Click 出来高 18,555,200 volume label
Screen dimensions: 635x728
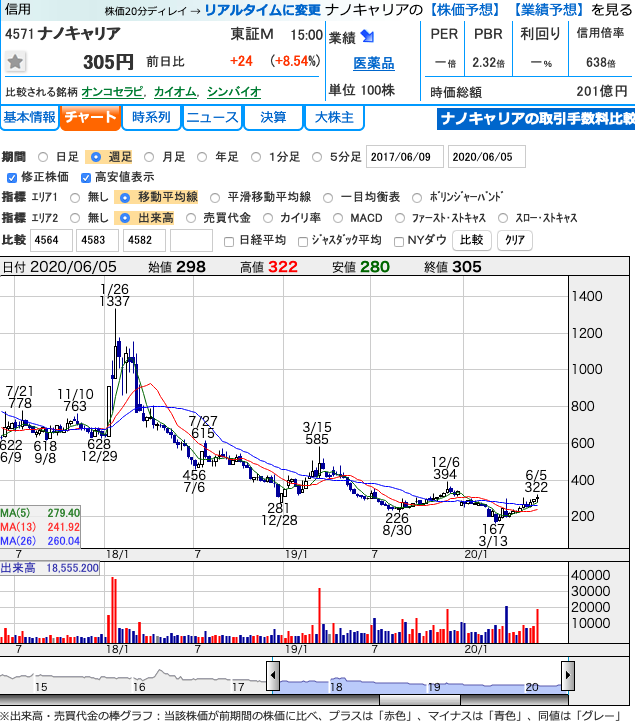pos(50,568)
